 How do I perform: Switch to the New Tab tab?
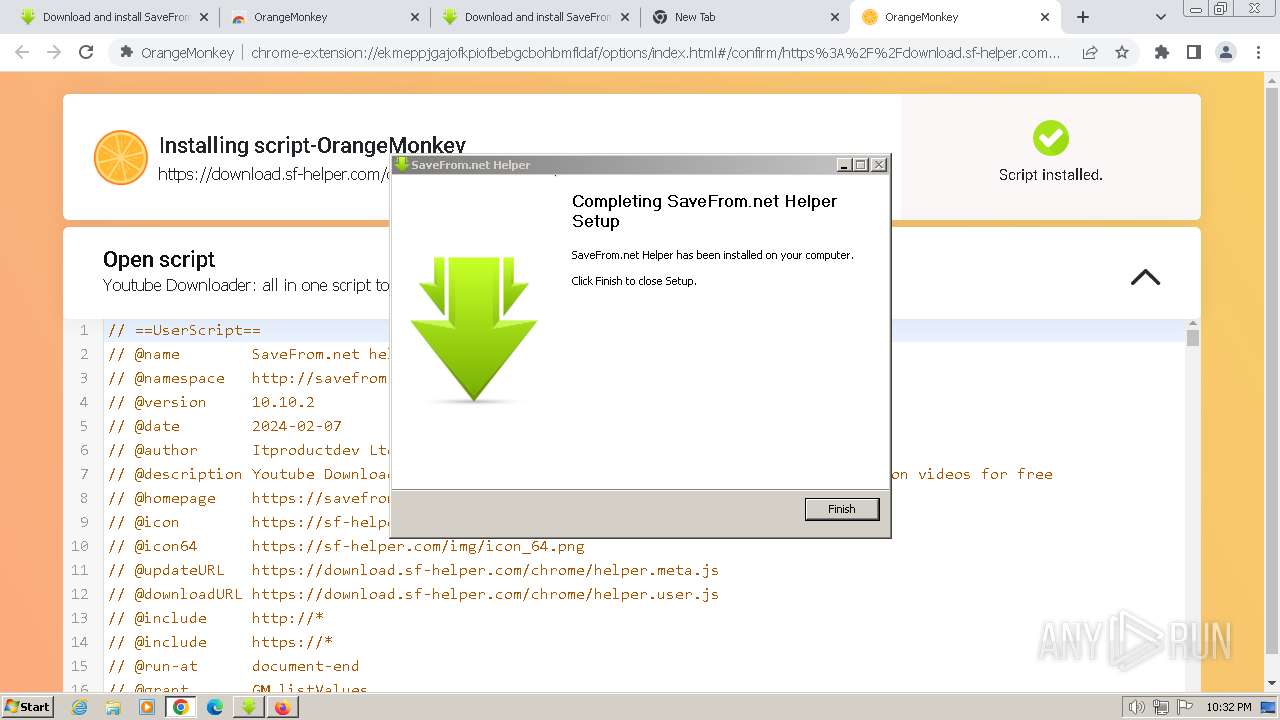745,17
